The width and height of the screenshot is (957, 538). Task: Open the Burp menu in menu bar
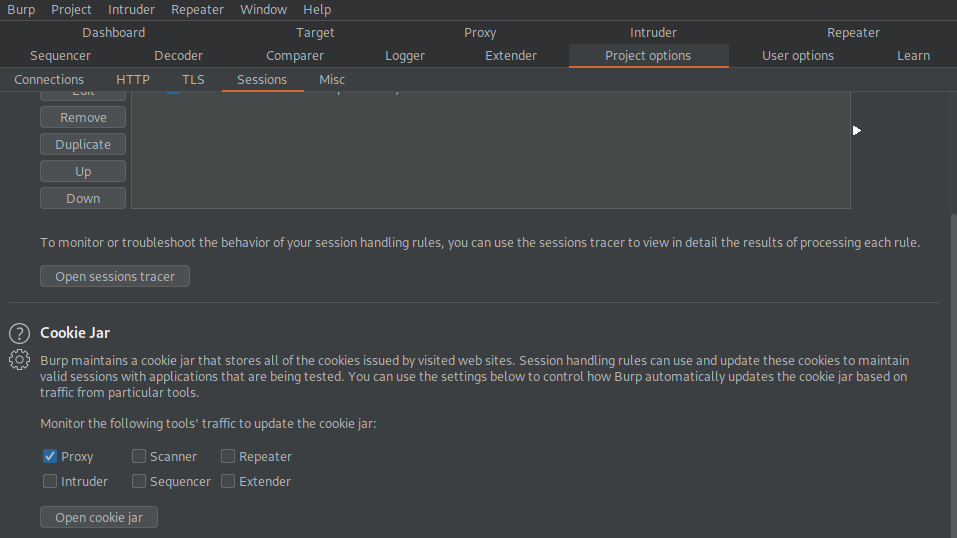click(21, 9)
